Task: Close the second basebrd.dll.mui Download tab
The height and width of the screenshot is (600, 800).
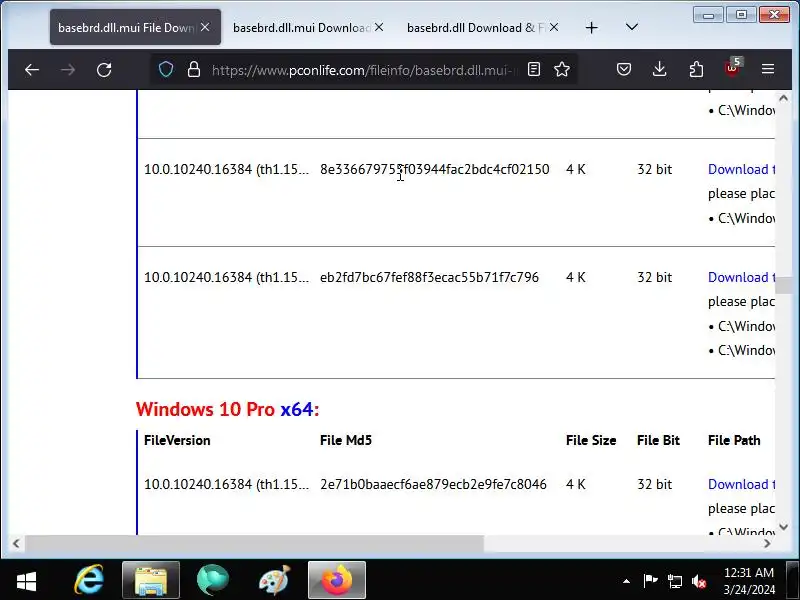Action: click(379, 27)
